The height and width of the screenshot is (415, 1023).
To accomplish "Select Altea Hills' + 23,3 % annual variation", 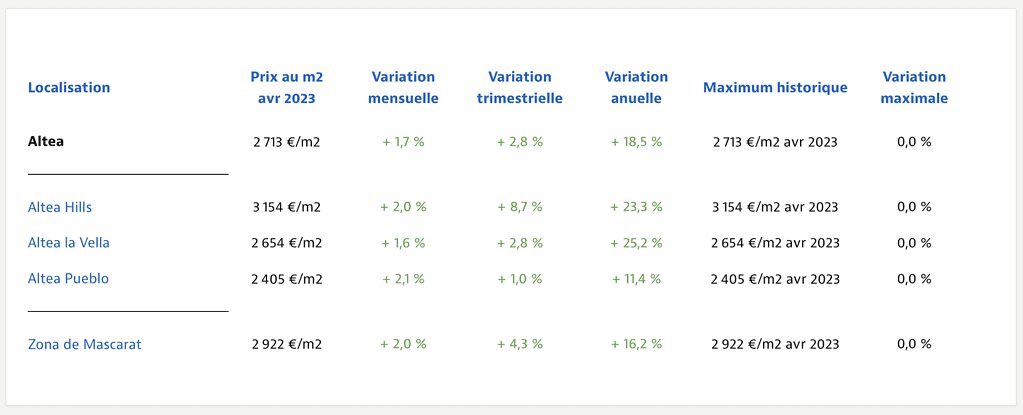I will [636, 207].
